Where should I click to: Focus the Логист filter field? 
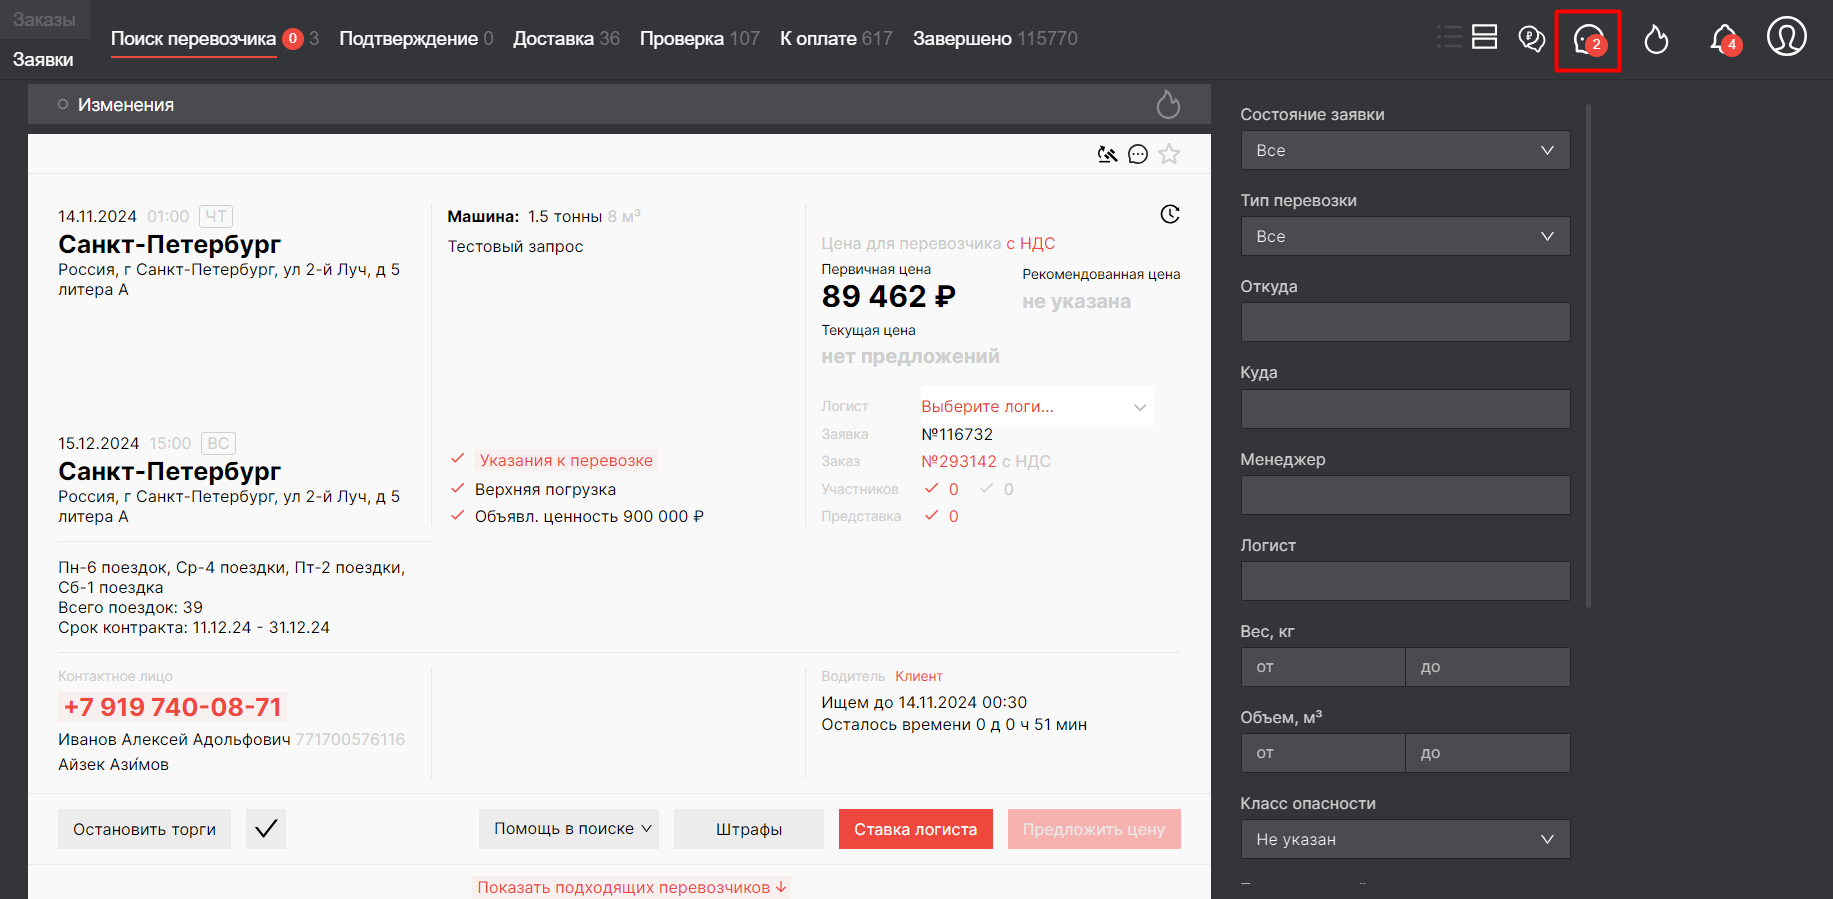coord(1405,581)
